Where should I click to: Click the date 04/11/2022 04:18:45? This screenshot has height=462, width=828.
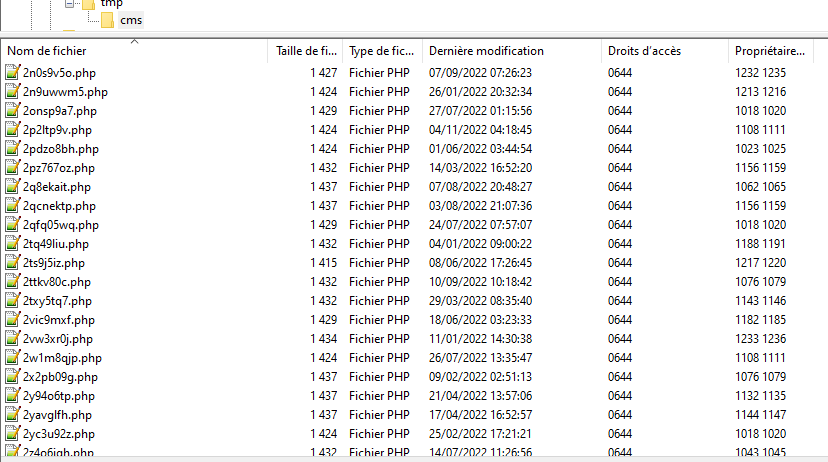[x=480, y=129]
